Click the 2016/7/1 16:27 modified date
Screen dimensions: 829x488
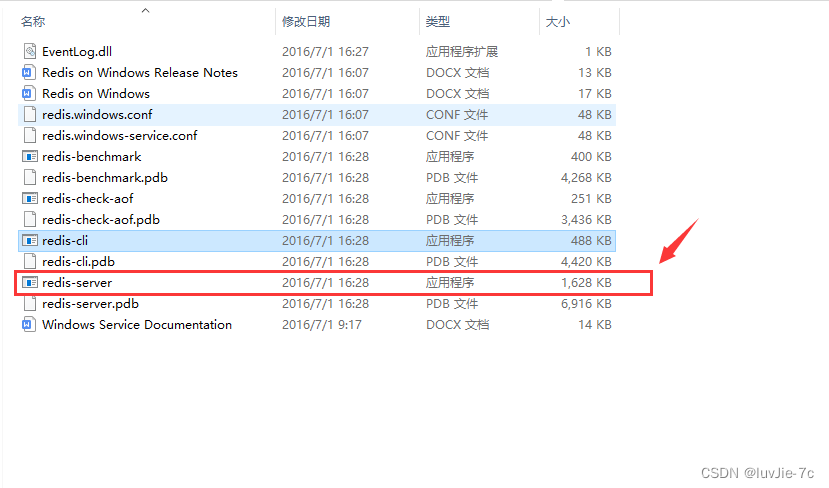coord(325,51)
